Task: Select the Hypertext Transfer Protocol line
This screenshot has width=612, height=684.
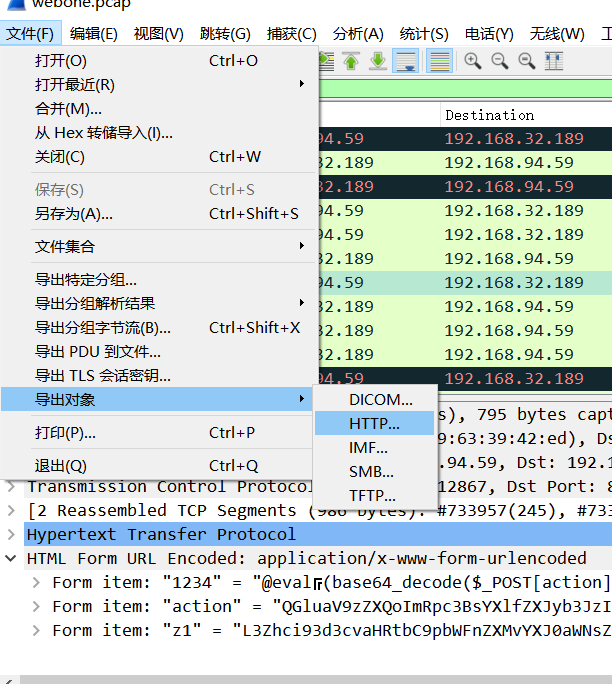Action: pos(318,534)
